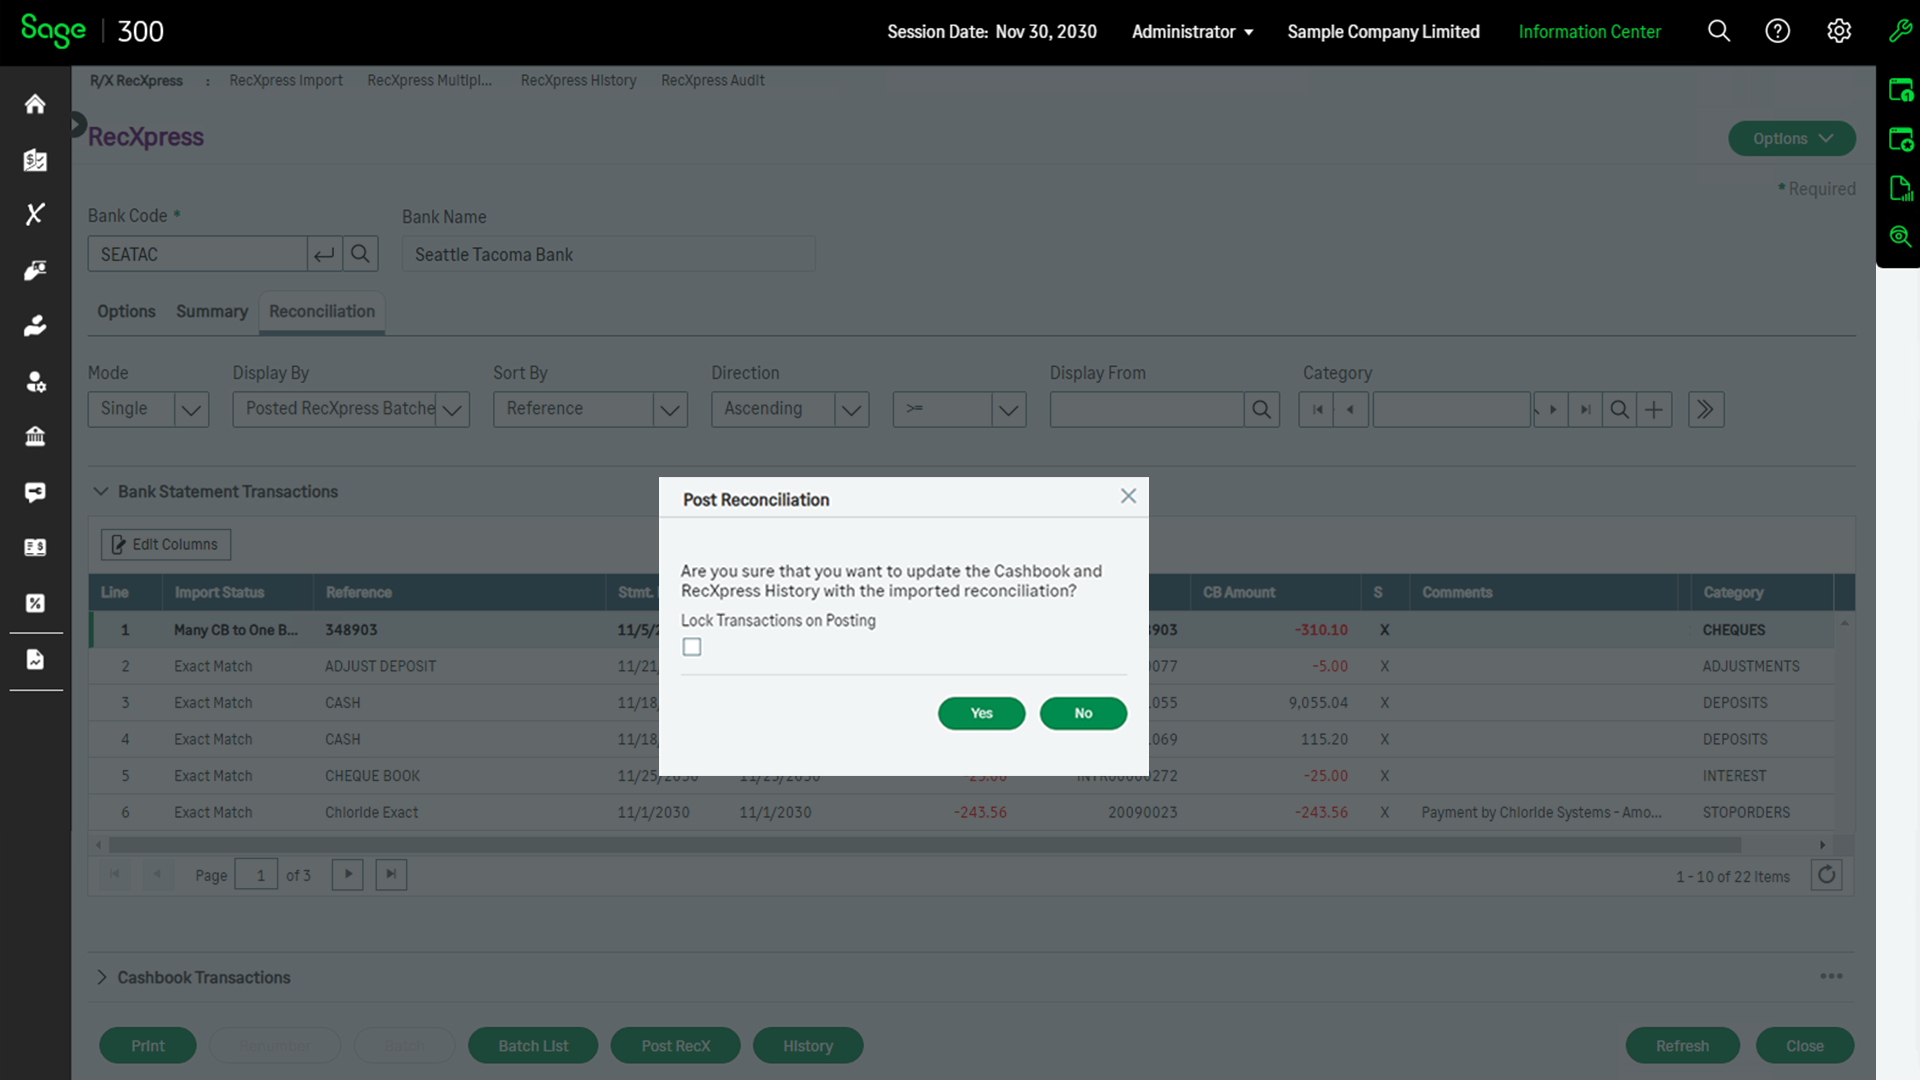Expand the Cashbook Transactions section
Screen dimensions: 1920x1080
coord(101,977)
